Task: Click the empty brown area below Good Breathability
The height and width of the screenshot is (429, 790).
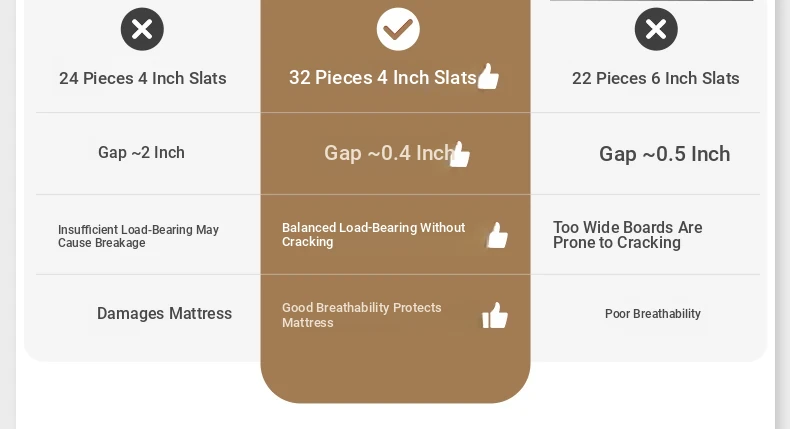Action: (x=395, y=368)
